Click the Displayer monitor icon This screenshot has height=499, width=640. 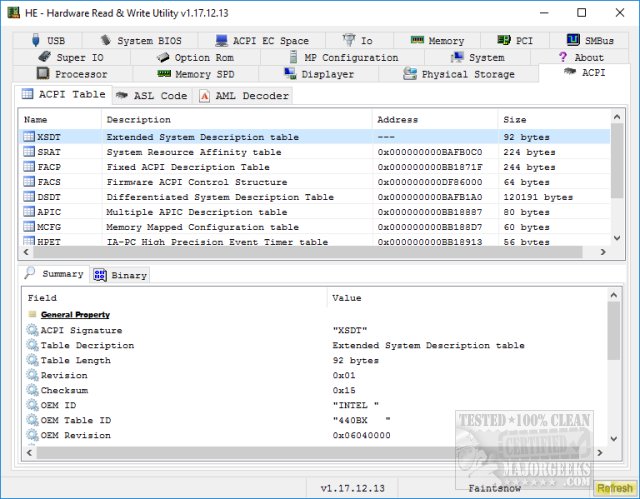point(290,73)
